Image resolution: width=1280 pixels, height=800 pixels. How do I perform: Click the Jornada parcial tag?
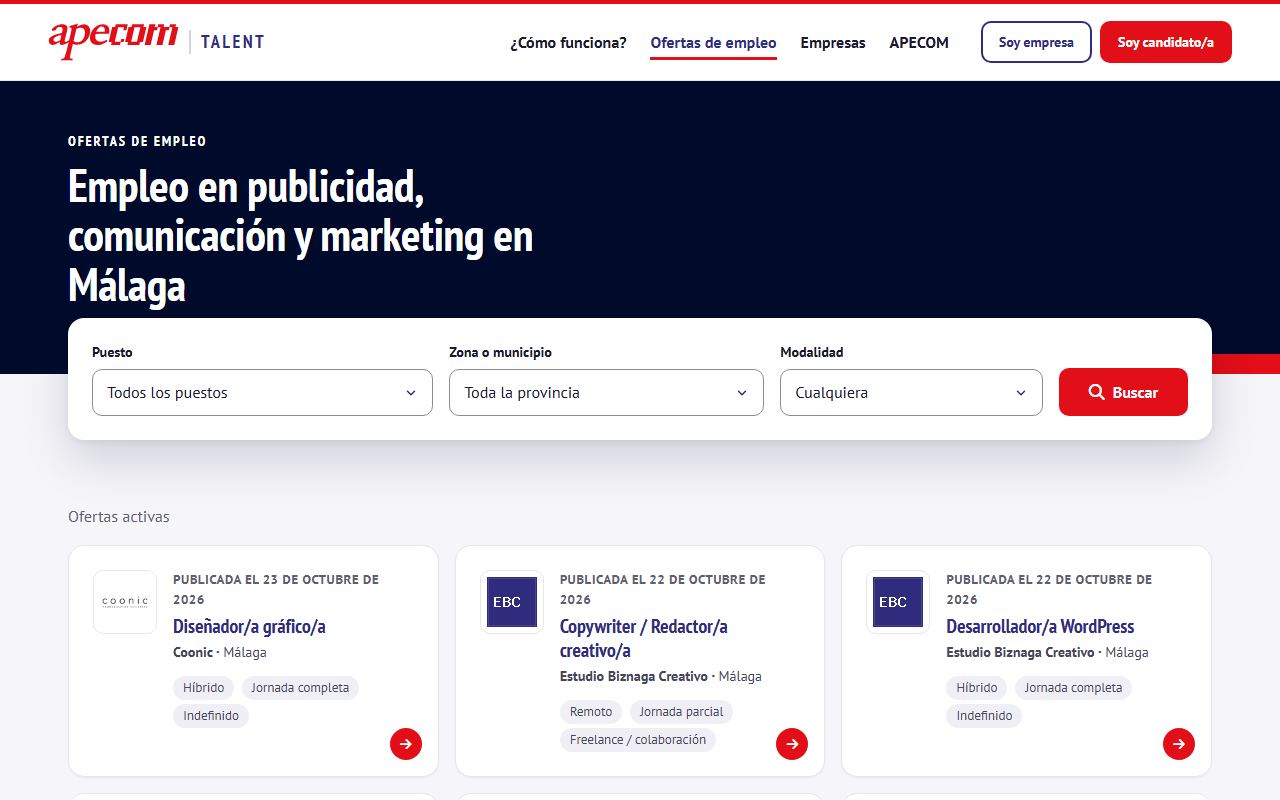tap(681, 712)
